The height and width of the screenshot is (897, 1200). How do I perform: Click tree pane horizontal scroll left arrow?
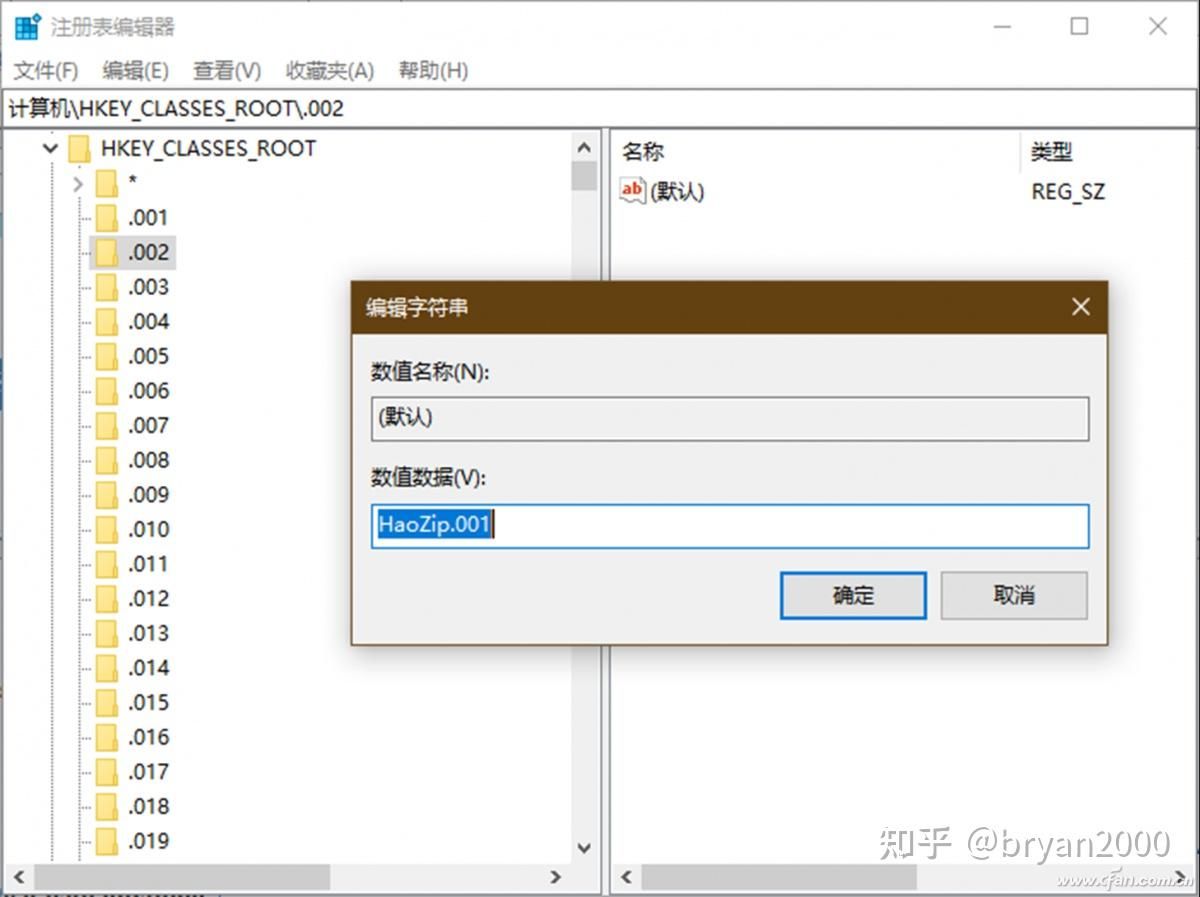pos(17,877)
